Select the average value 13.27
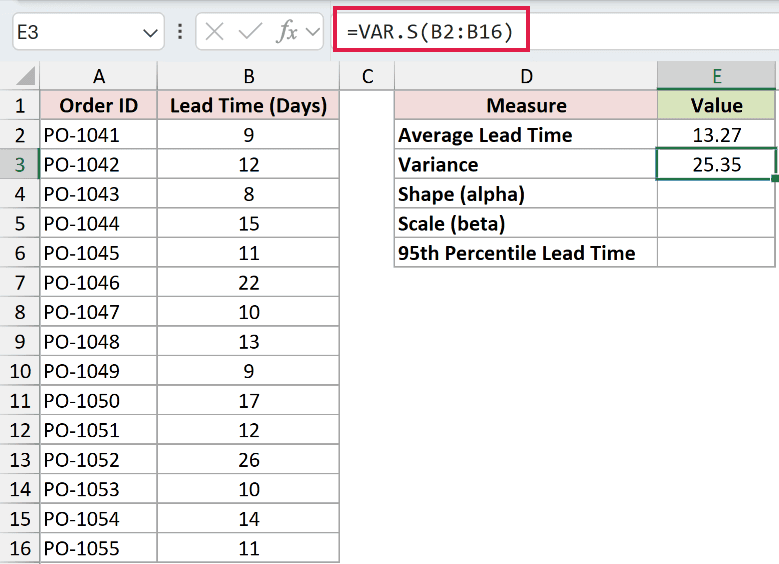The image size is (779, 564). (x=716, y=135)
